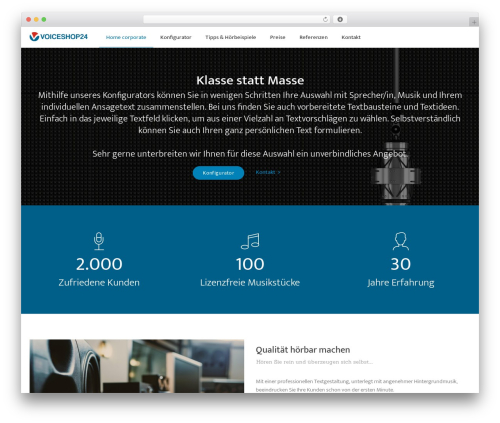Click the blue Konfigurator button
500x423 pixels.
(x=218, y=173)
